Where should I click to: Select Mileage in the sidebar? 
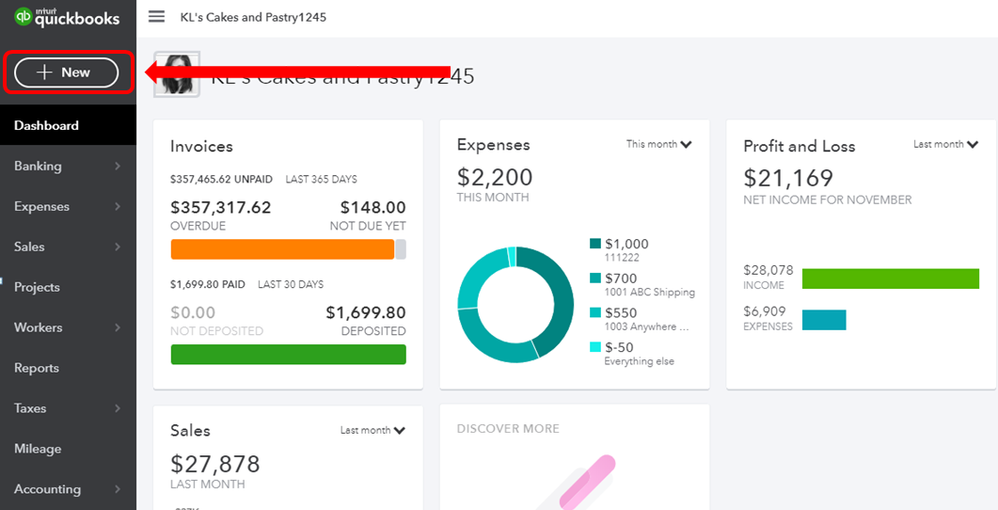click(38, 449)
